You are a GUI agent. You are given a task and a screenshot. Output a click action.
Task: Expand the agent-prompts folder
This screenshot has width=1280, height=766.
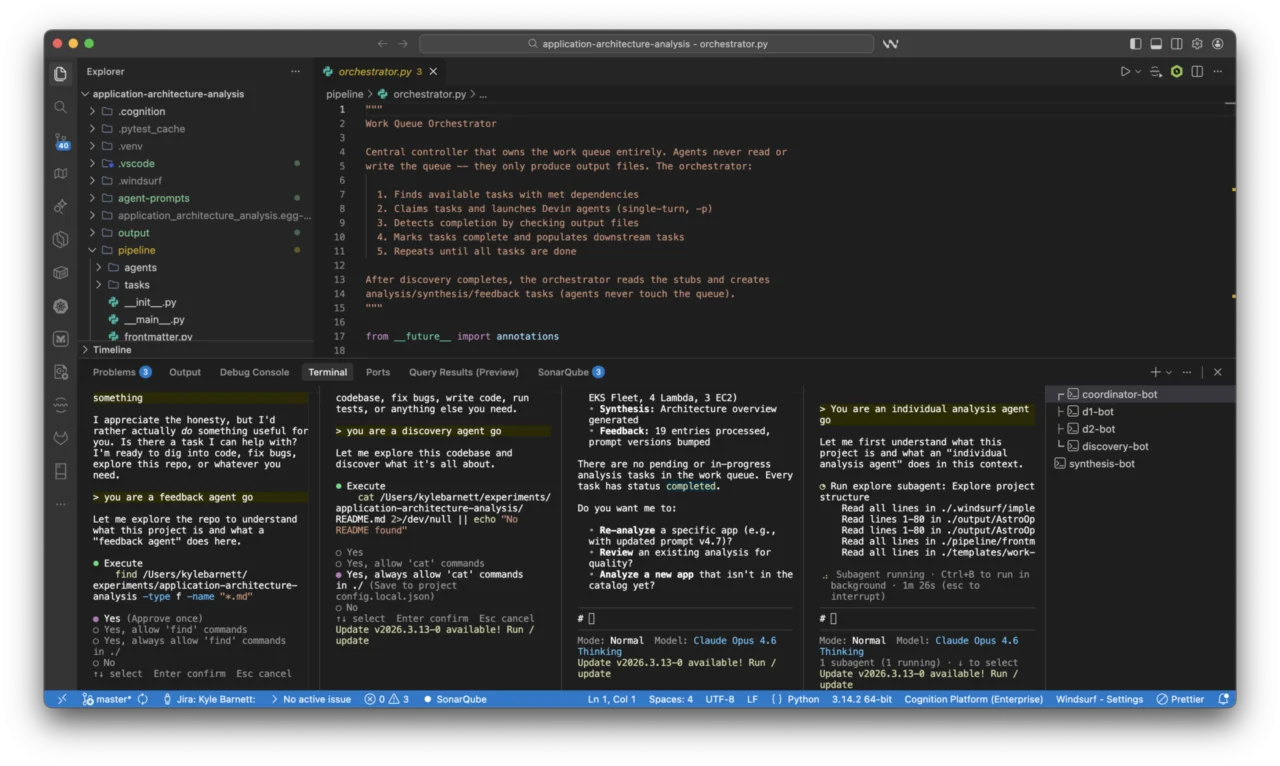(152, 198)
